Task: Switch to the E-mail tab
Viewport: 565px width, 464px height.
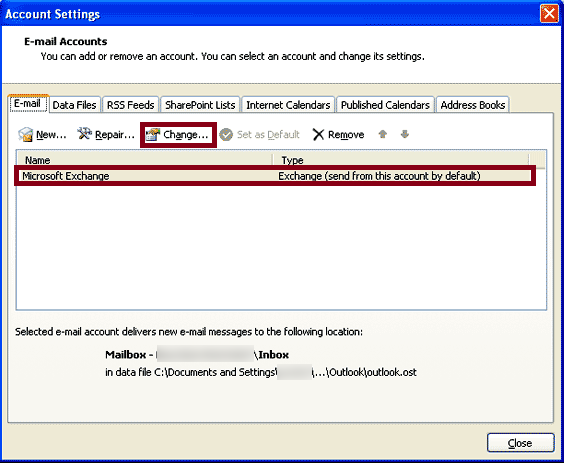Action: coord(27,104)
